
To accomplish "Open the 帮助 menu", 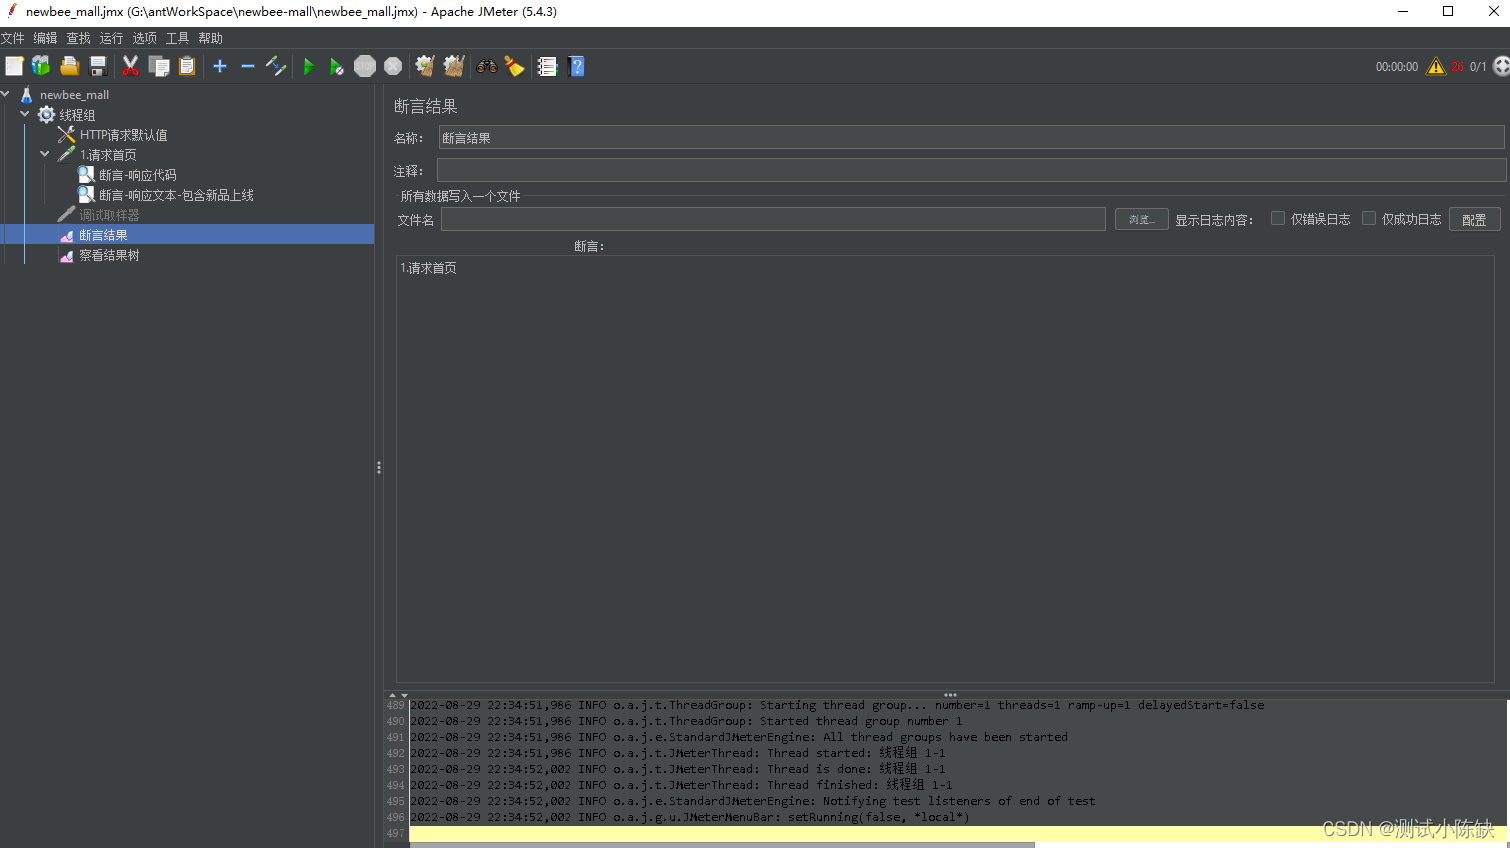I will pos(210,38).
